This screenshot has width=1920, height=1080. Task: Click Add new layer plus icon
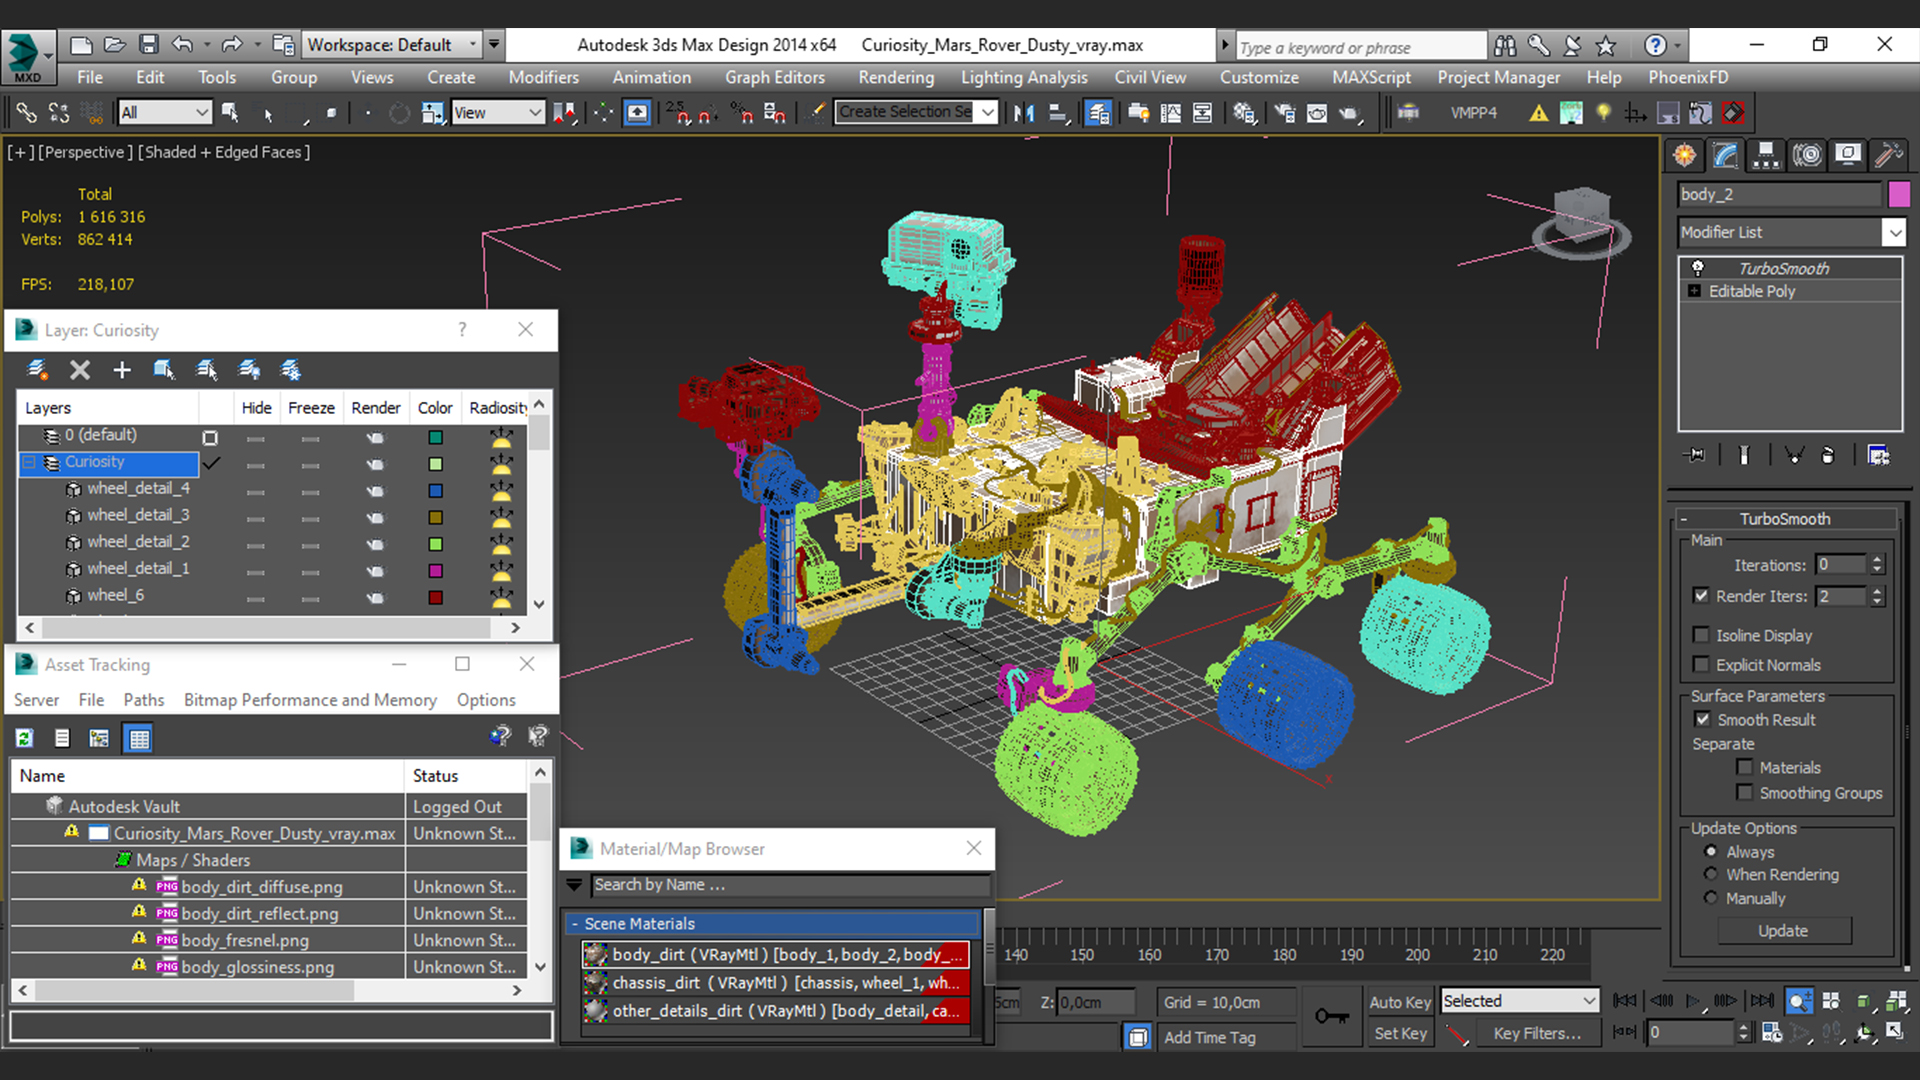click(x=122, y=370)
